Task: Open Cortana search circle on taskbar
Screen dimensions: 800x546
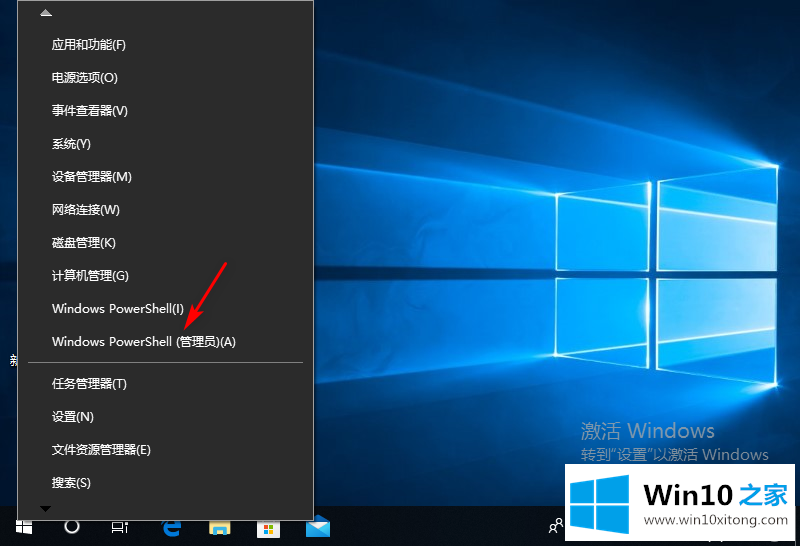Action: click(72, 527)
